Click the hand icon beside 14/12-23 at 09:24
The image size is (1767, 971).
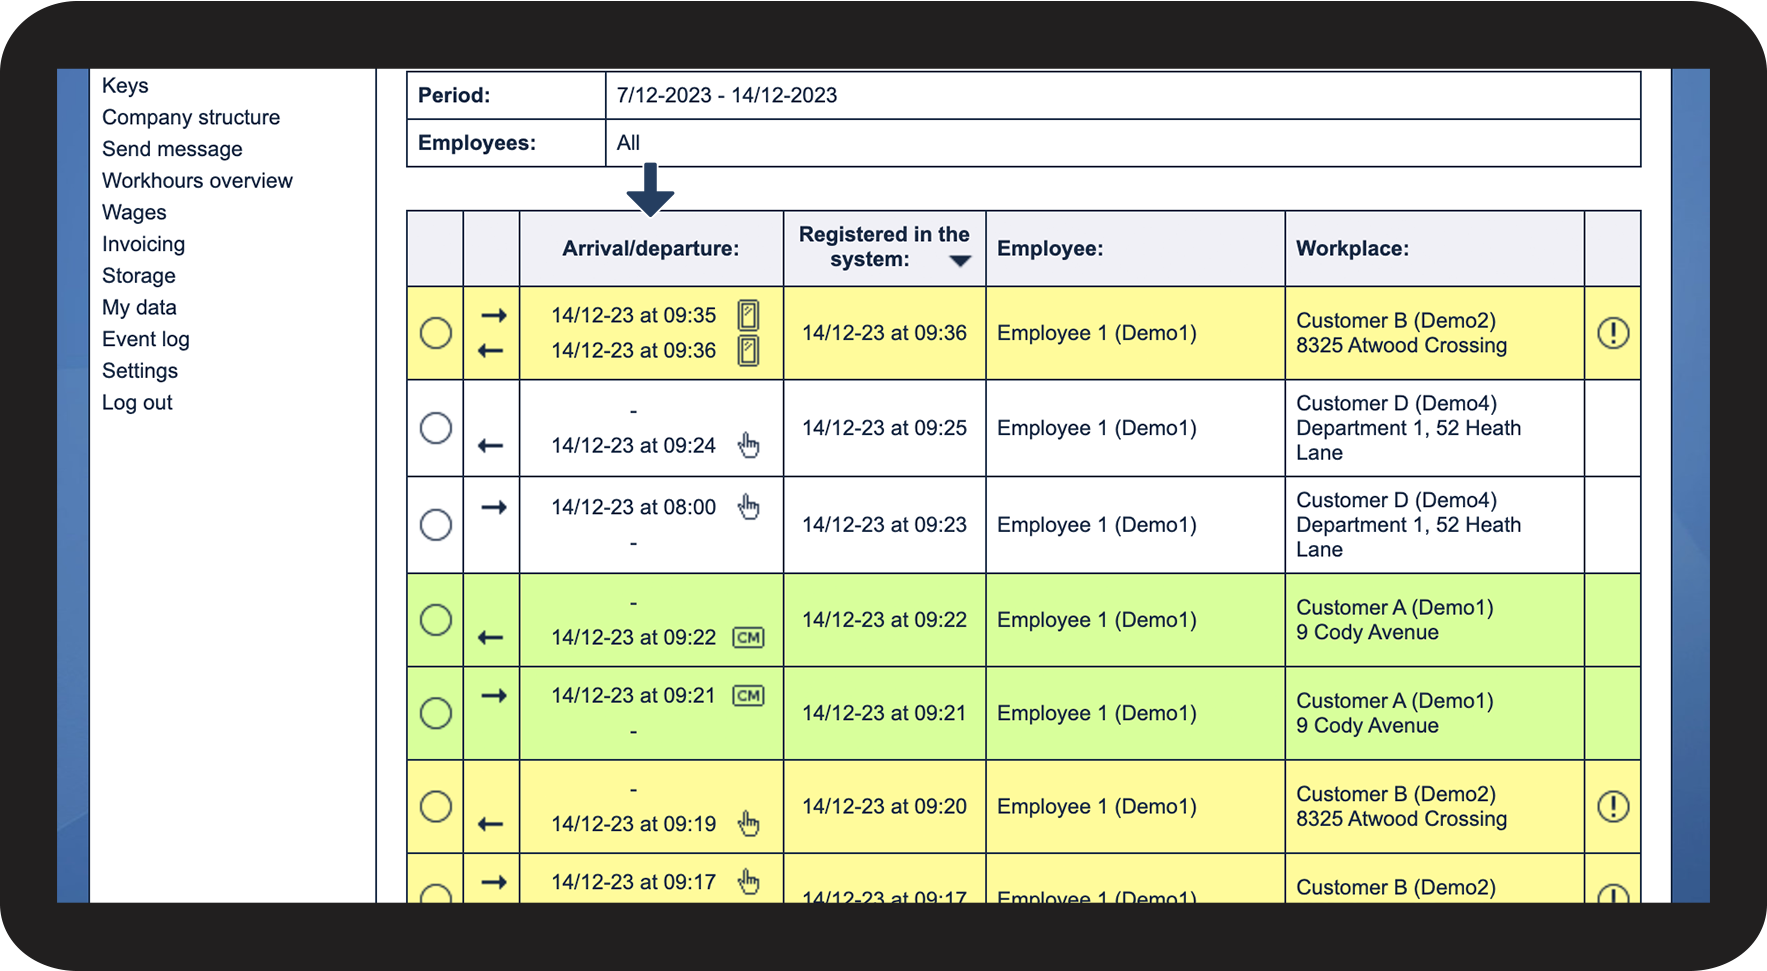click(748, 445)
